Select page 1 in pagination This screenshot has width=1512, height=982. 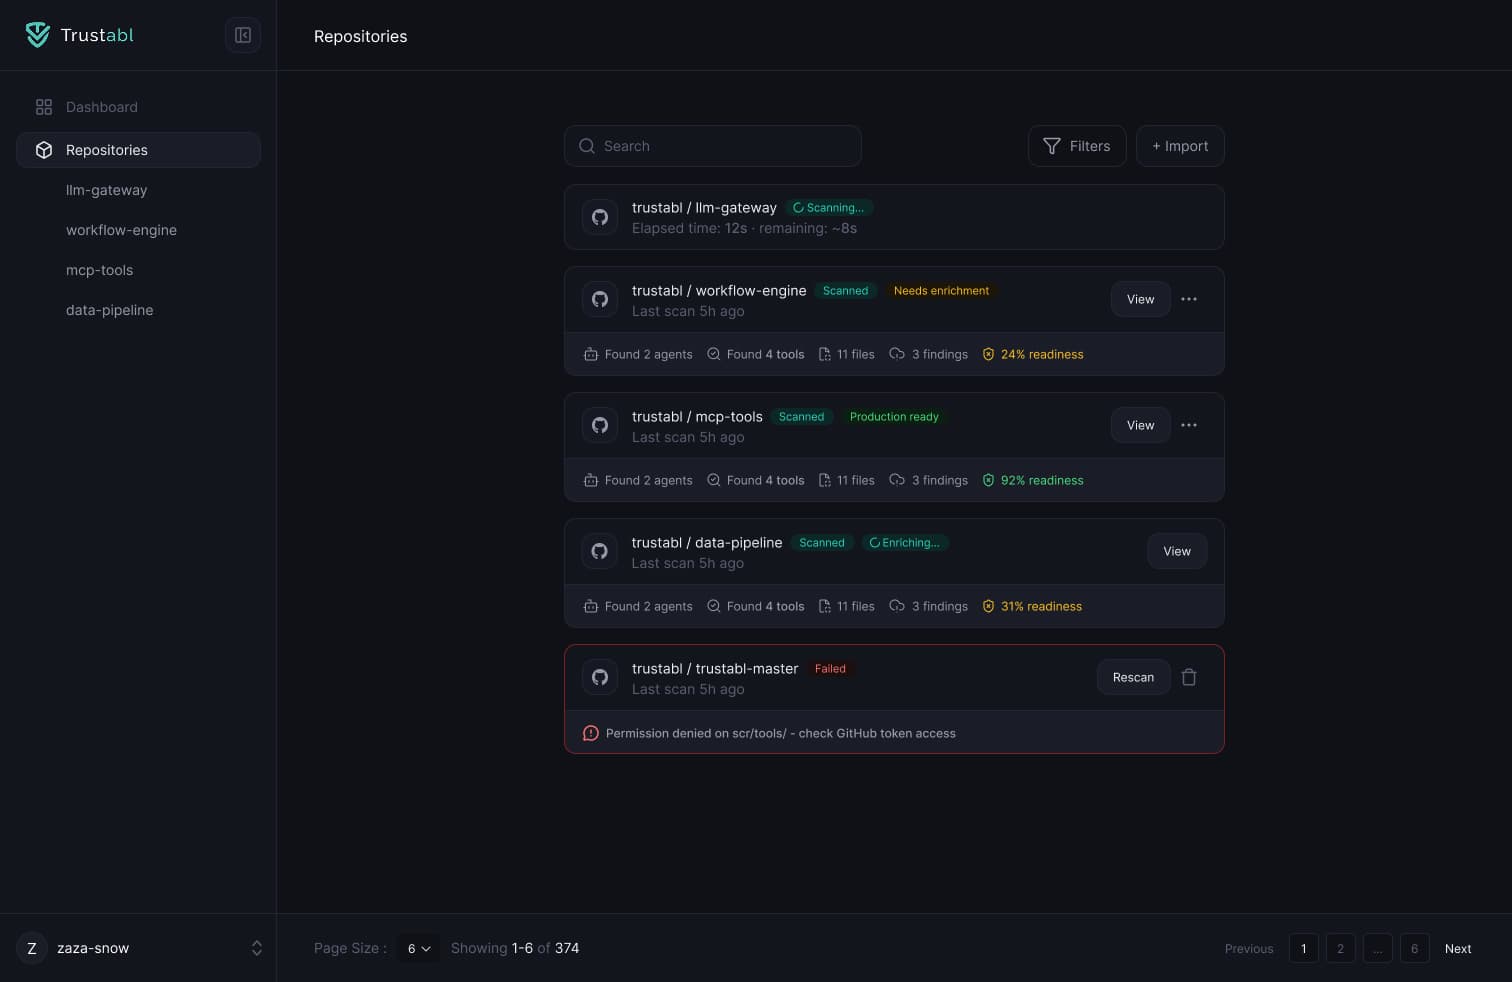[x=1303, y=948]
